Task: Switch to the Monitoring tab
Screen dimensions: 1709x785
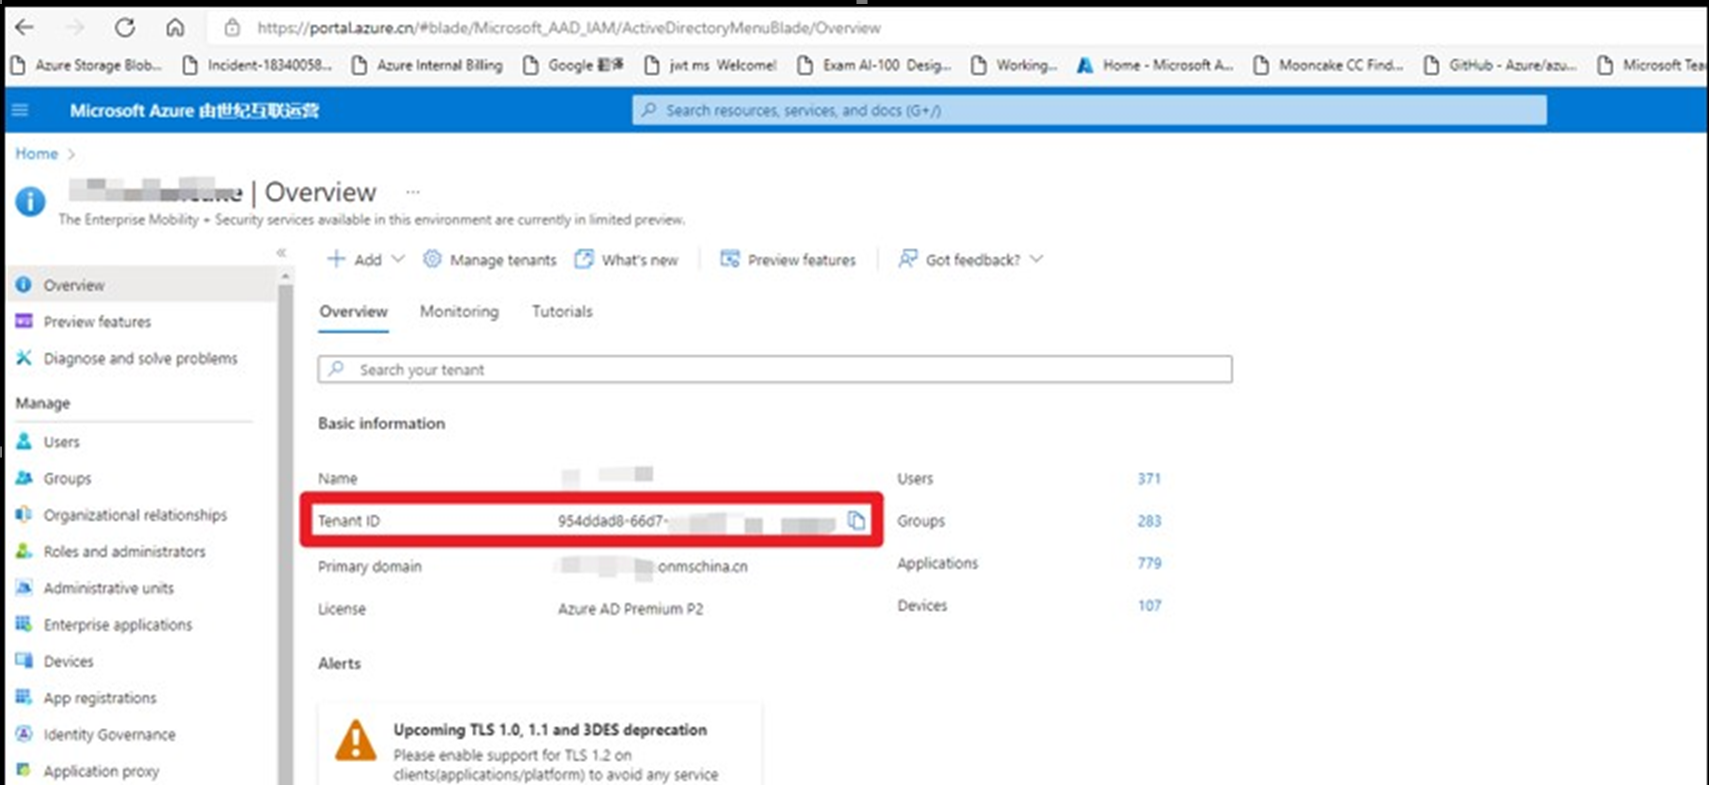Action: click(459, 312)
